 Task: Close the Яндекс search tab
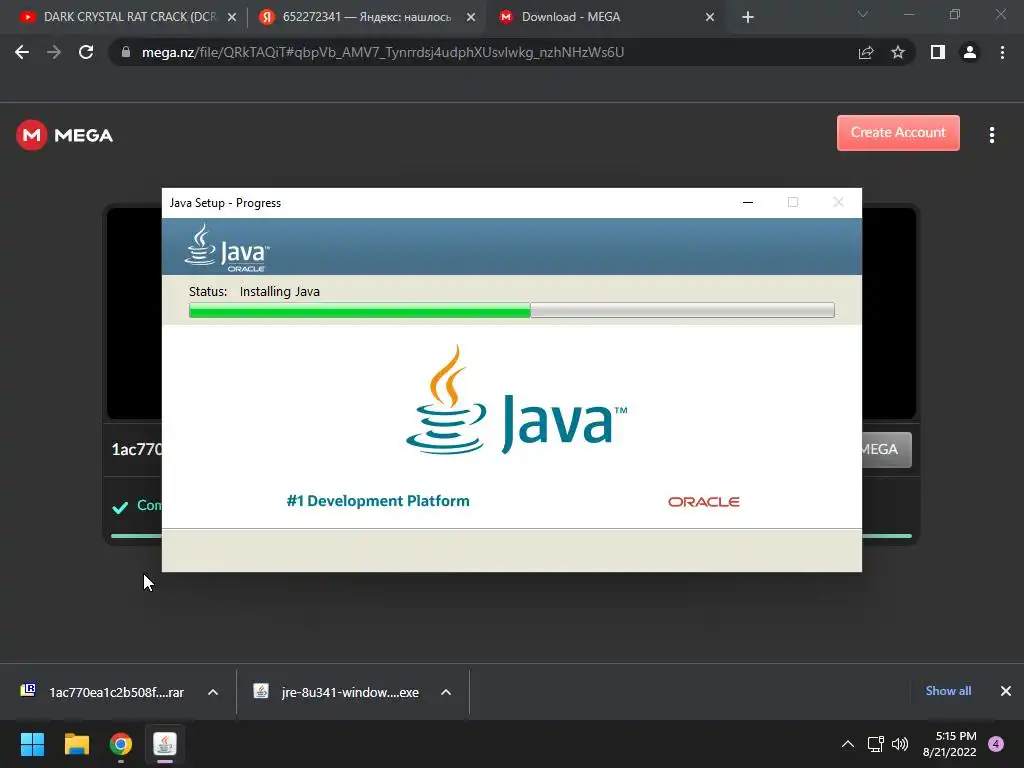[x=471, y=17]
